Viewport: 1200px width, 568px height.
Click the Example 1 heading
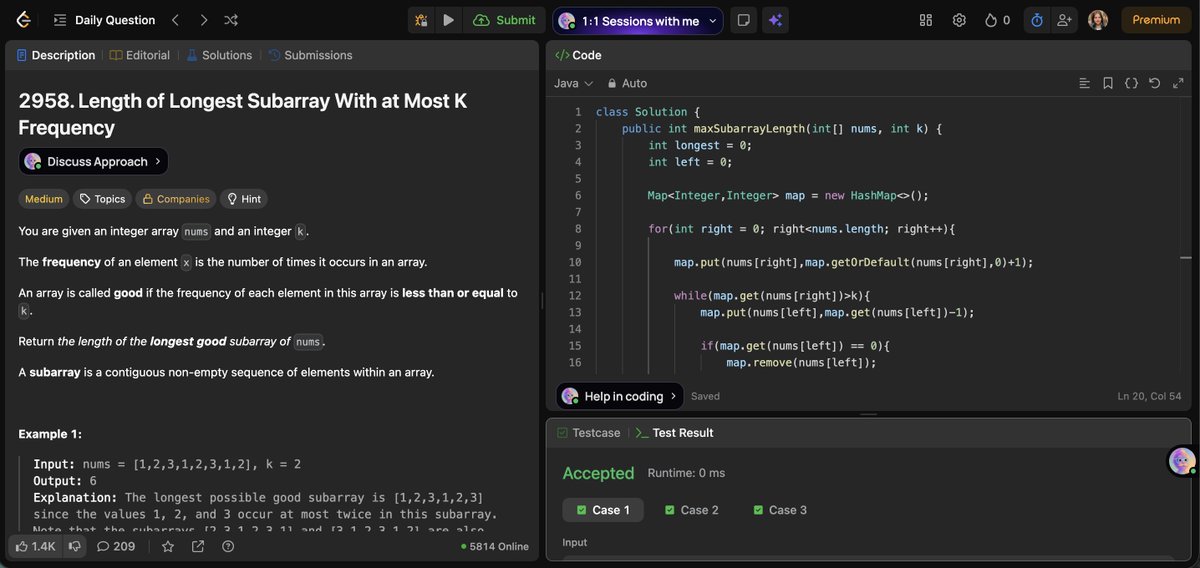[x=50, y=434]
